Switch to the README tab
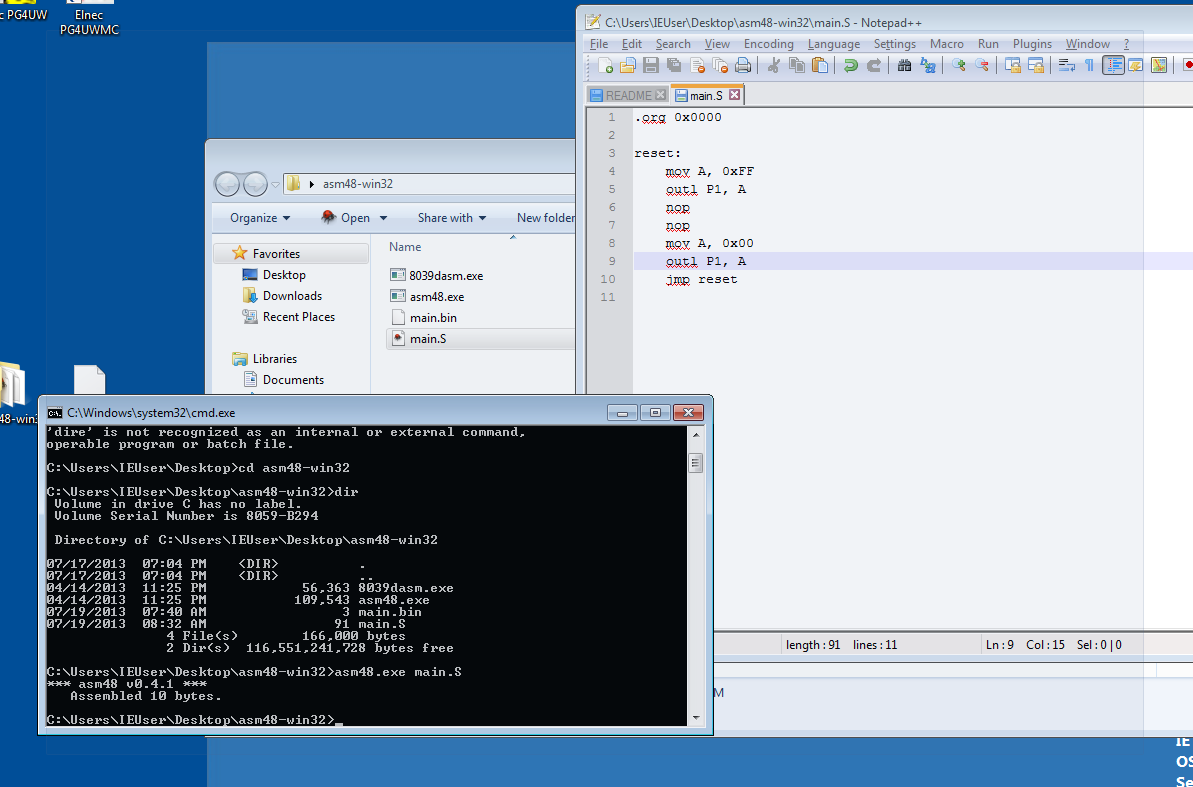This screenshot has height=787, width=1193. pos(628,95)
